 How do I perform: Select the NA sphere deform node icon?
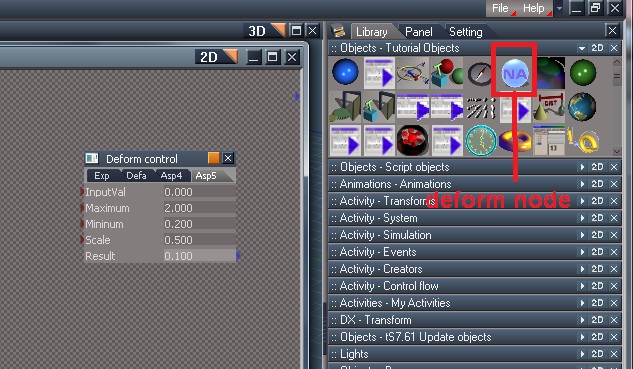515,73
